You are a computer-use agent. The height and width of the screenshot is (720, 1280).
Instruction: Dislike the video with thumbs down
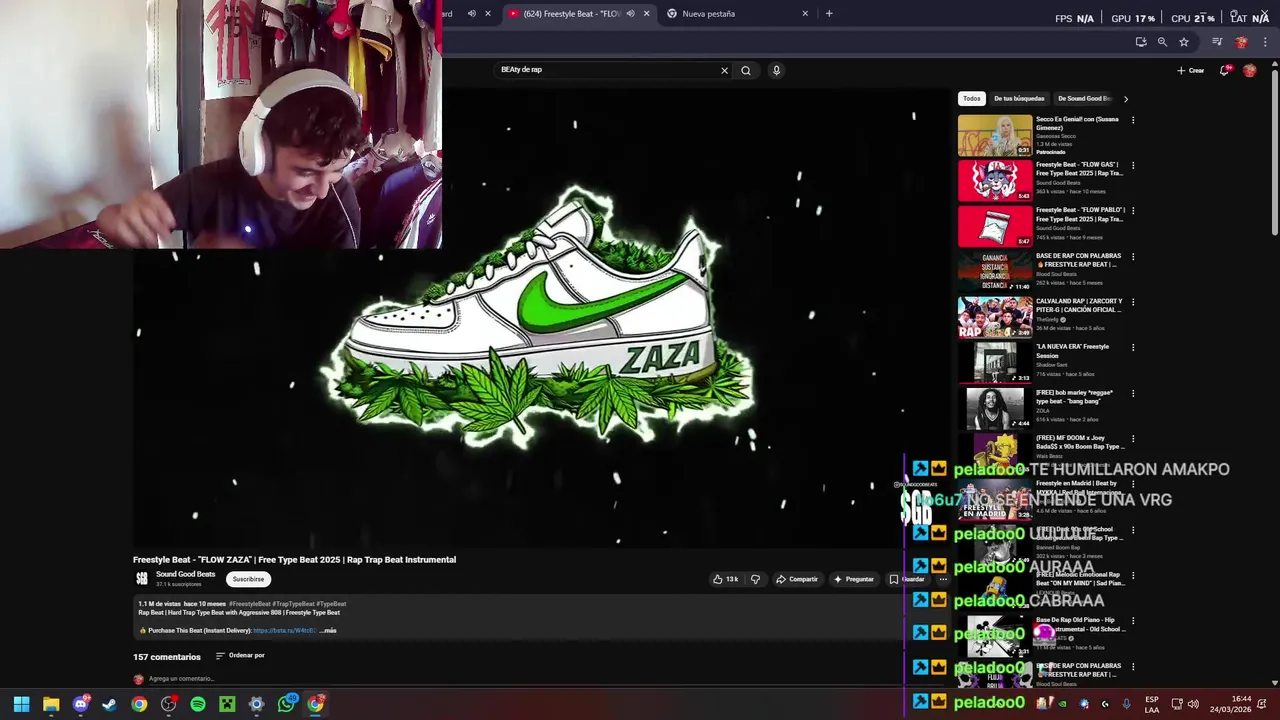(755, 579)
